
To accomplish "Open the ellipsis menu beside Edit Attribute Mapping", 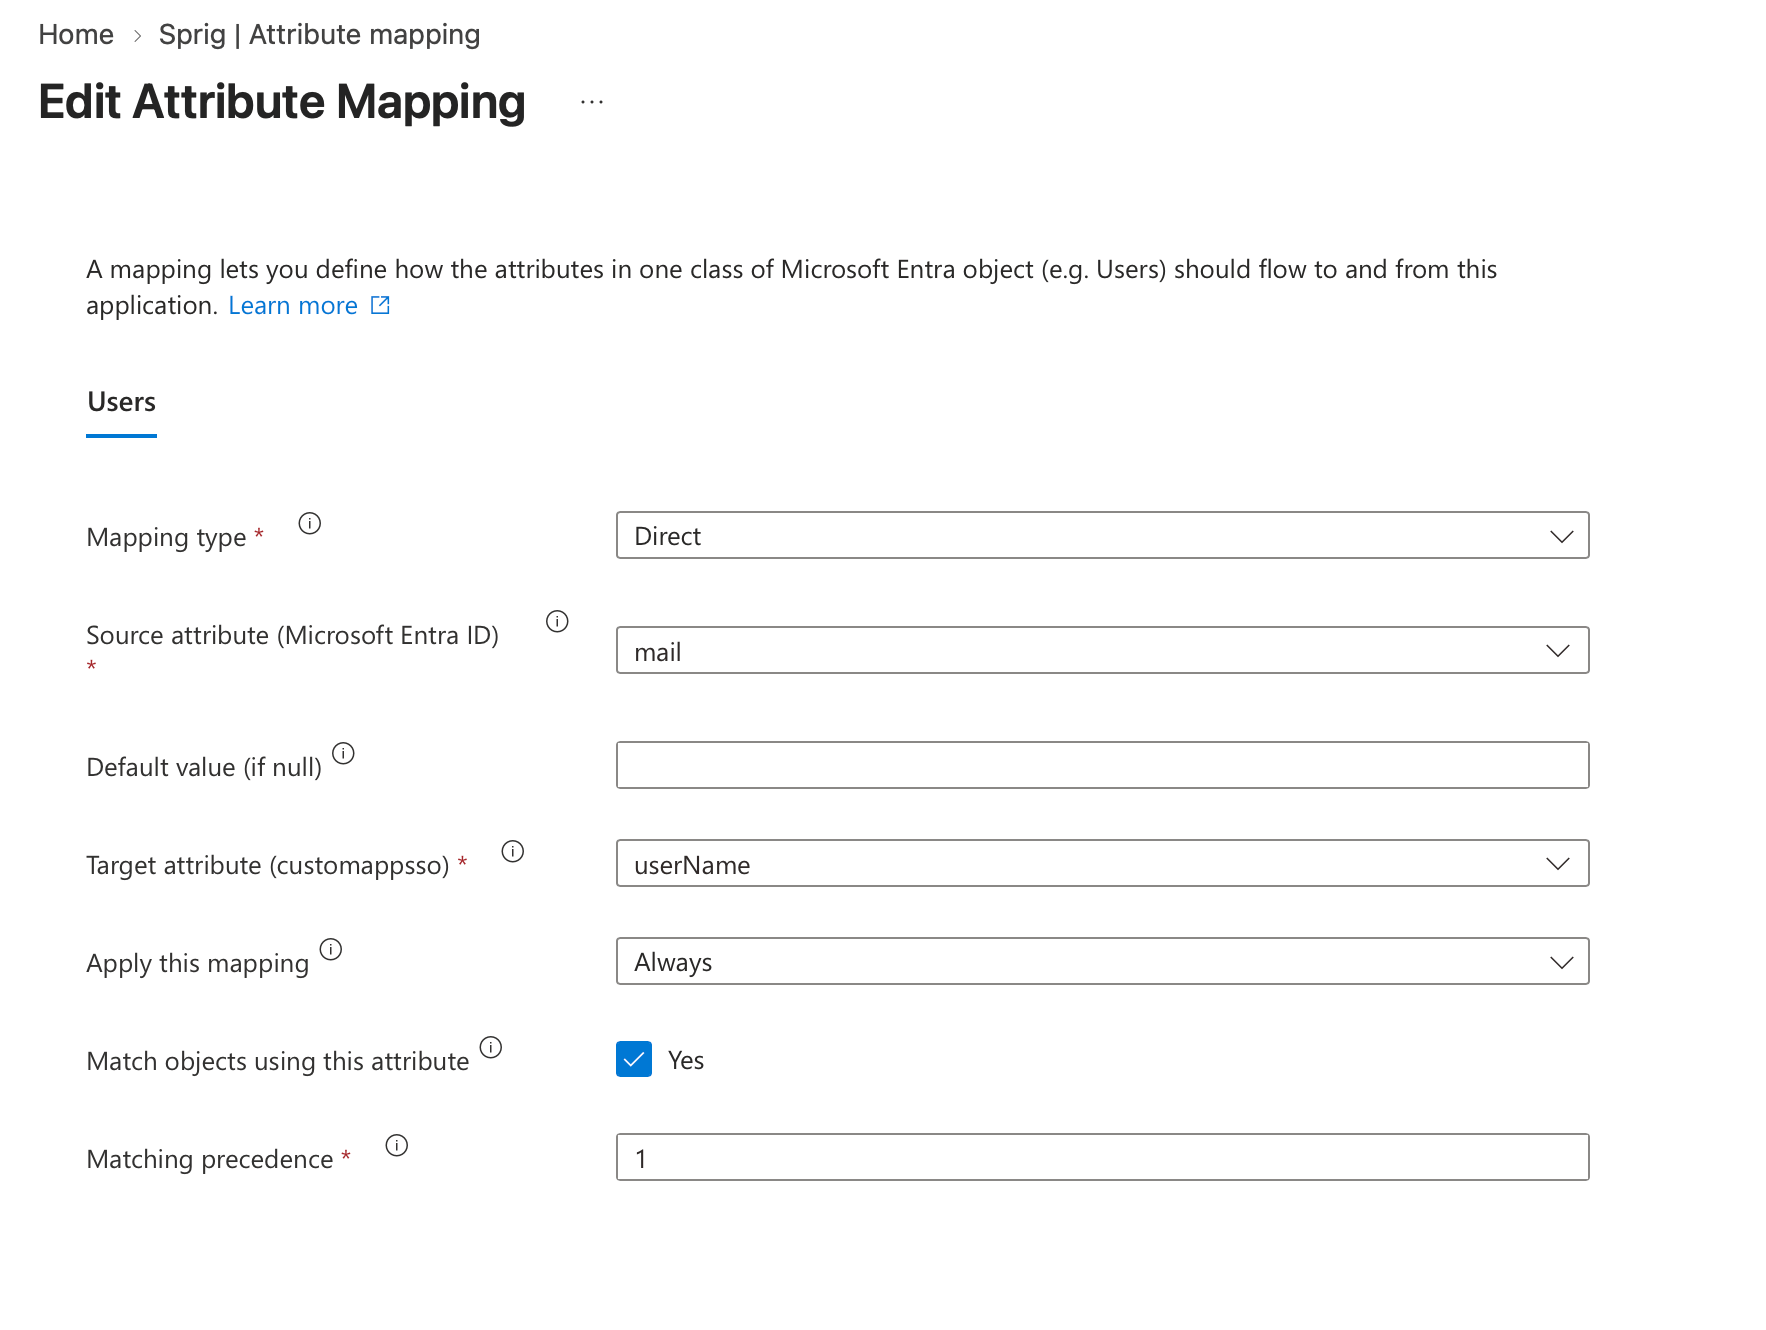I will (592, 102).
